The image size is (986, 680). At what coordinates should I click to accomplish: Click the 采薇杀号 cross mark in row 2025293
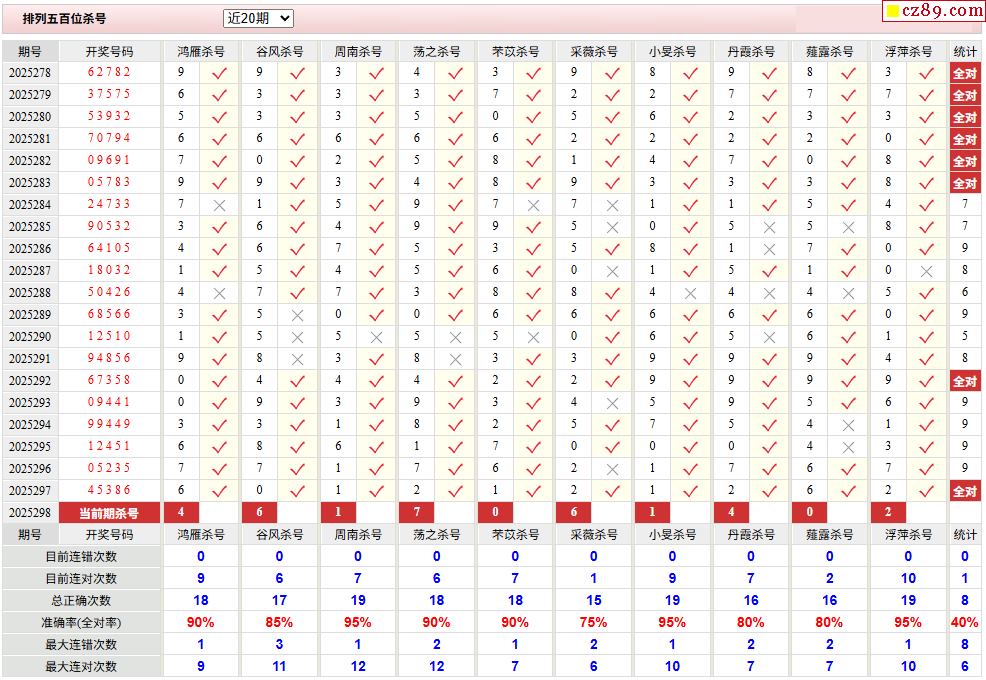[x=612, y=403]
